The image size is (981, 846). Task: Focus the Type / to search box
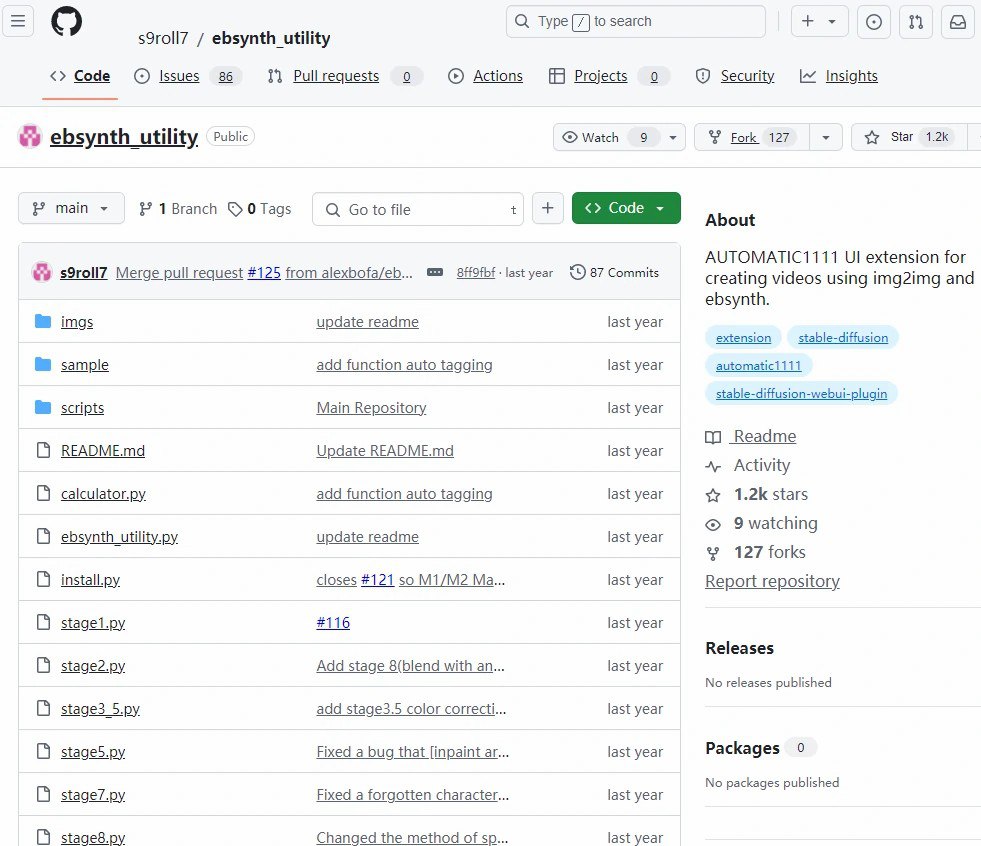[636, 21]
